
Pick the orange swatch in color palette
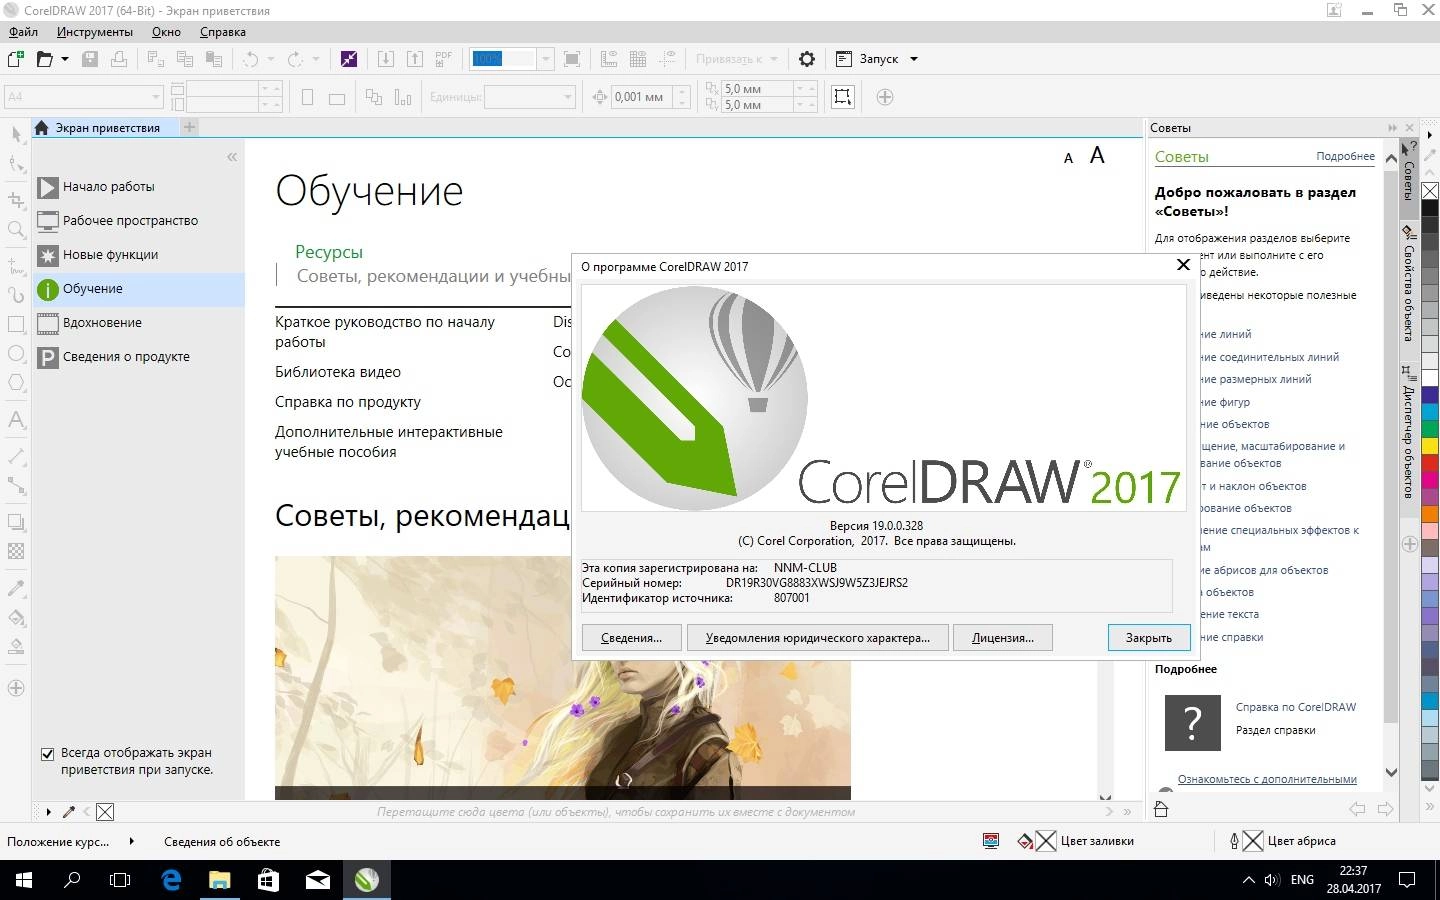[1430, 512]
